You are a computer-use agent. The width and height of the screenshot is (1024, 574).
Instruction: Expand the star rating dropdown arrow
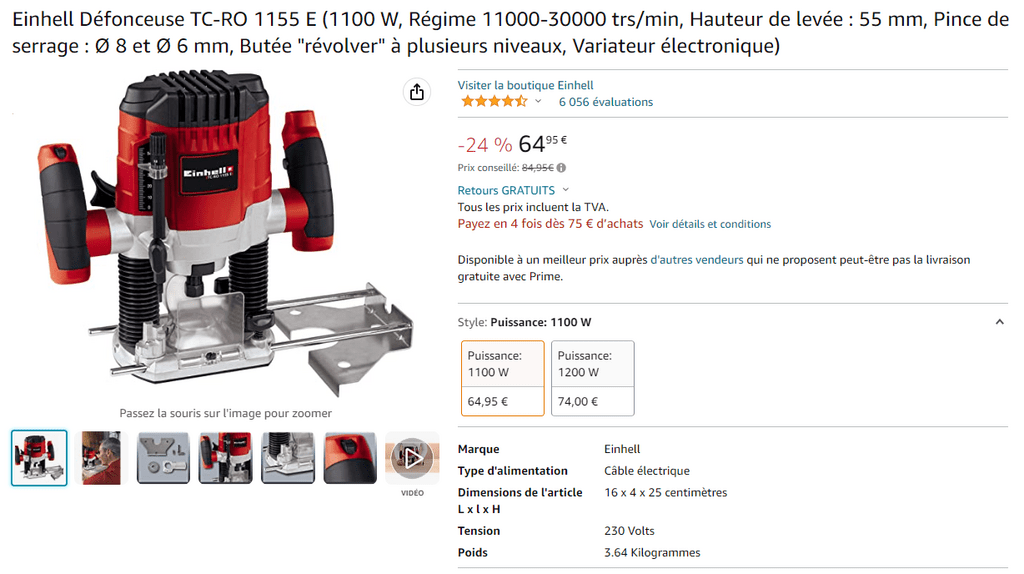[x=538, y=101]
